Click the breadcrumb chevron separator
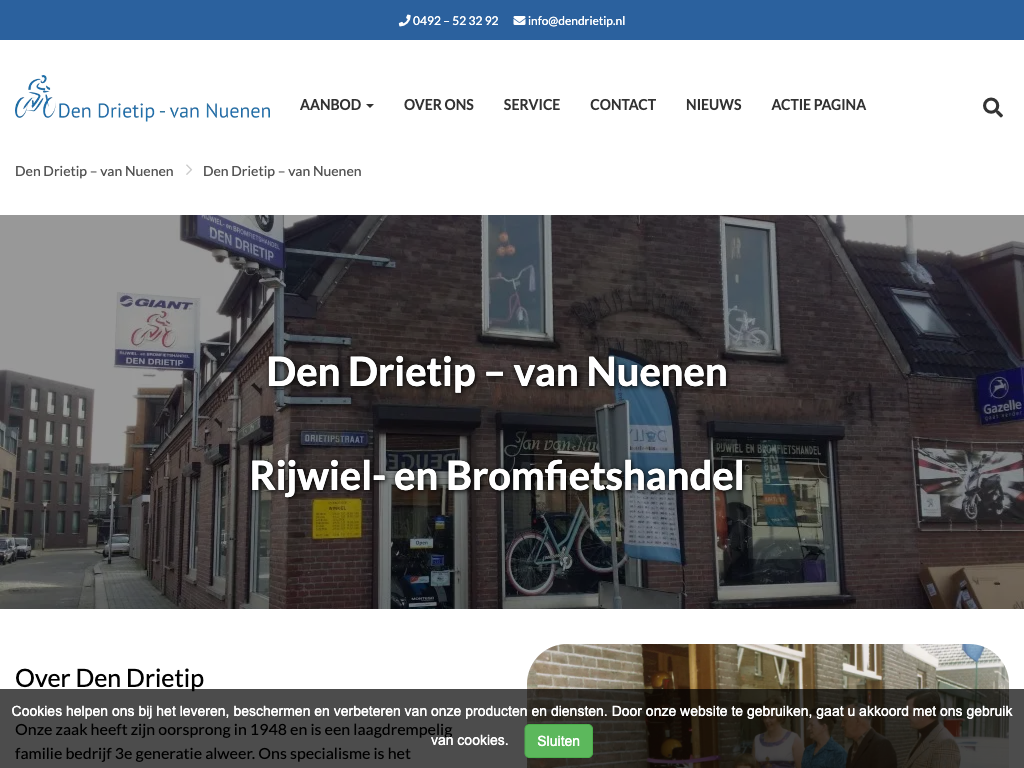1024x768 pixels. [x=188, y=171]
